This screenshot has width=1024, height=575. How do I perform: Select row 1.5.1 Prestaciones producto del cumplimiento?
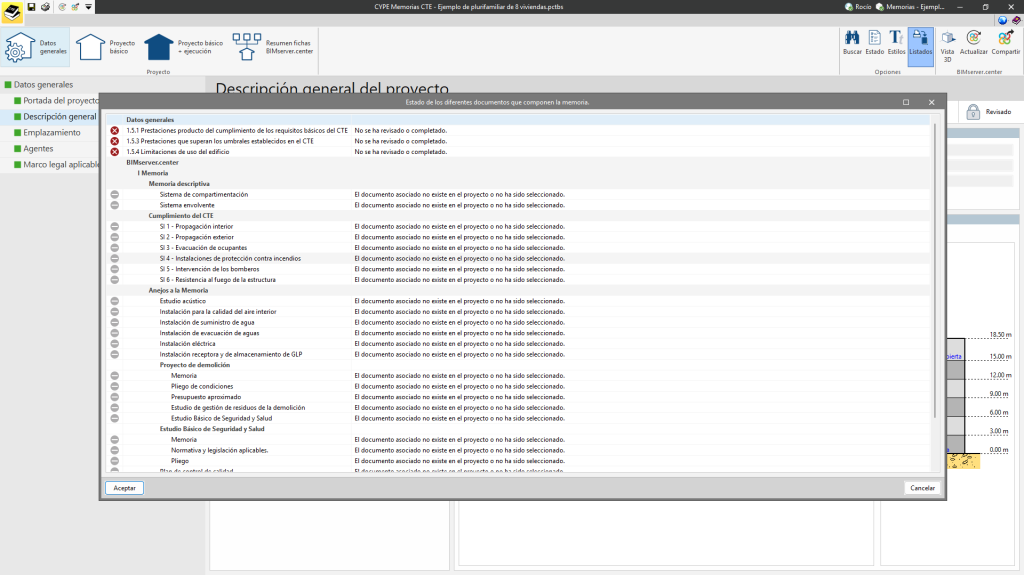click(519, 131)
